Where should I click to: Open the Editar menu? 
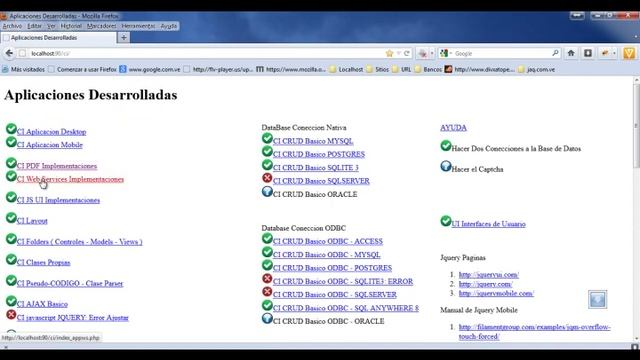click(34, 26)
